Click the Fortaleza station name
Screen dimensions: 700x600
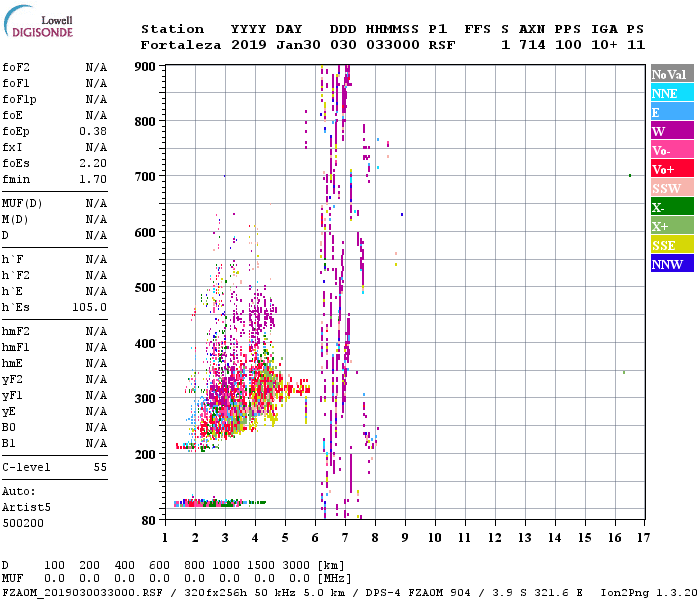(181, 45)
